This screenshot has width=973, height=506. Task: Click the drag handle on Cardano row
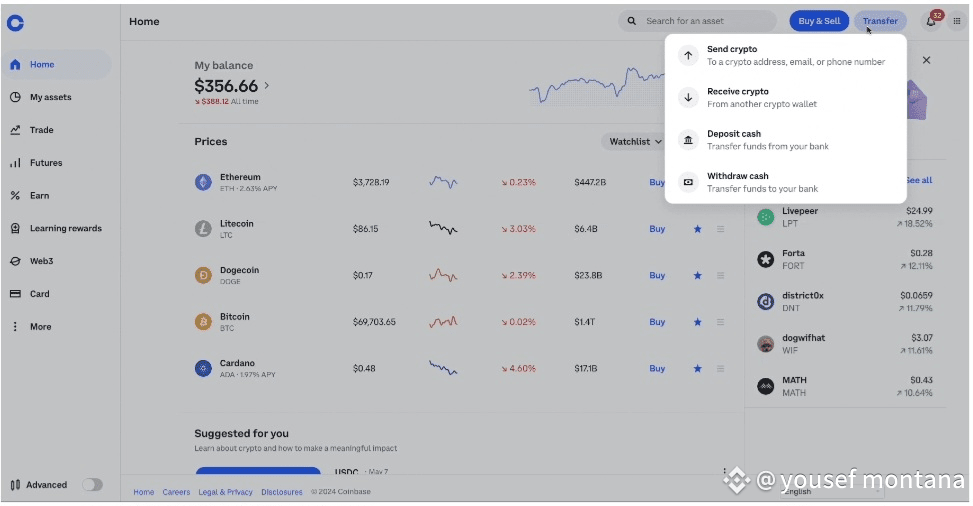click(720, 369)
